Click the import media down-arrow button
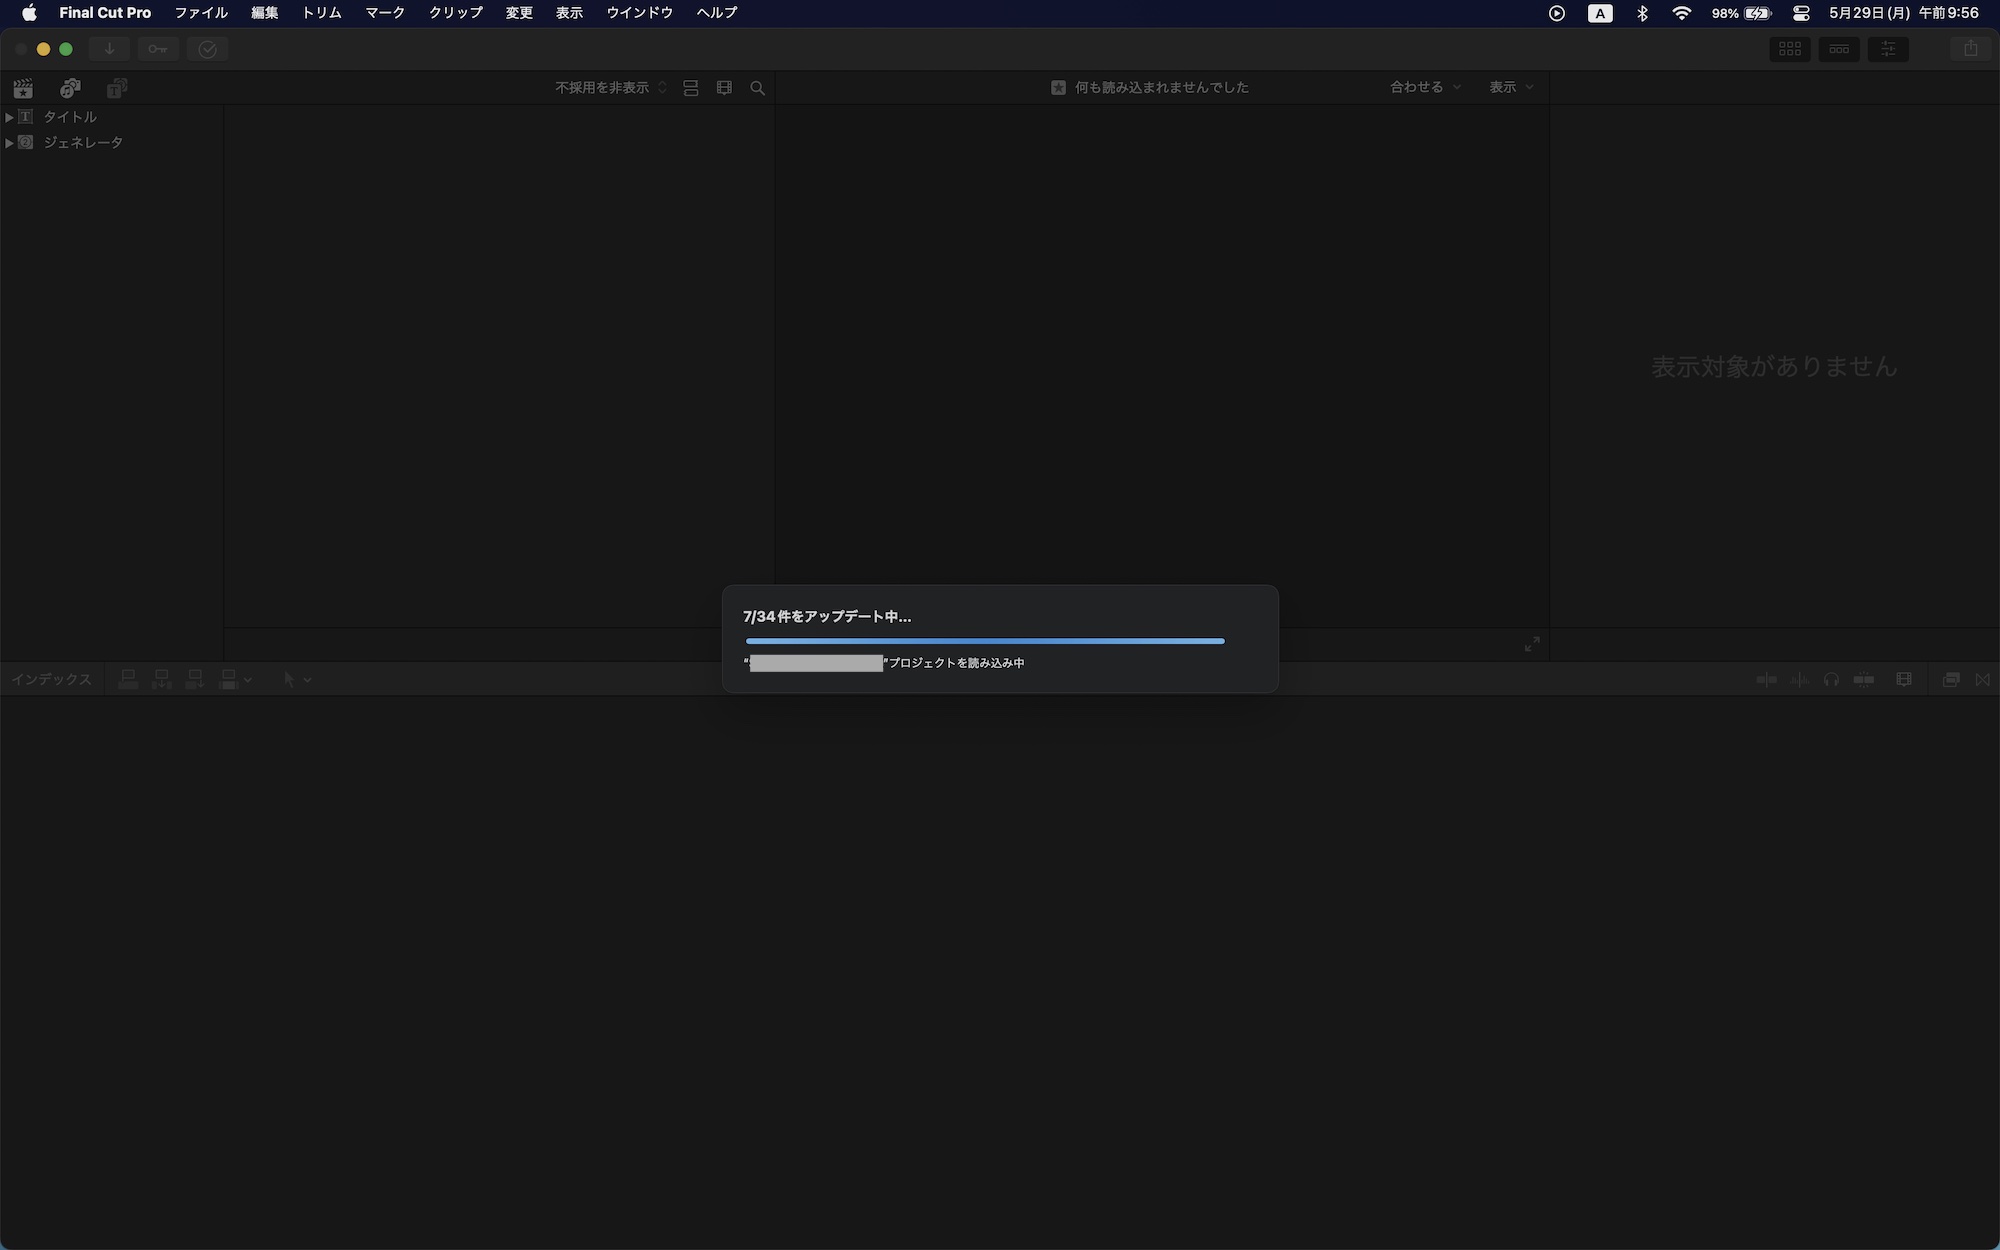Viewport: 2000px width, 1250px height. click(x=109, y=49)
